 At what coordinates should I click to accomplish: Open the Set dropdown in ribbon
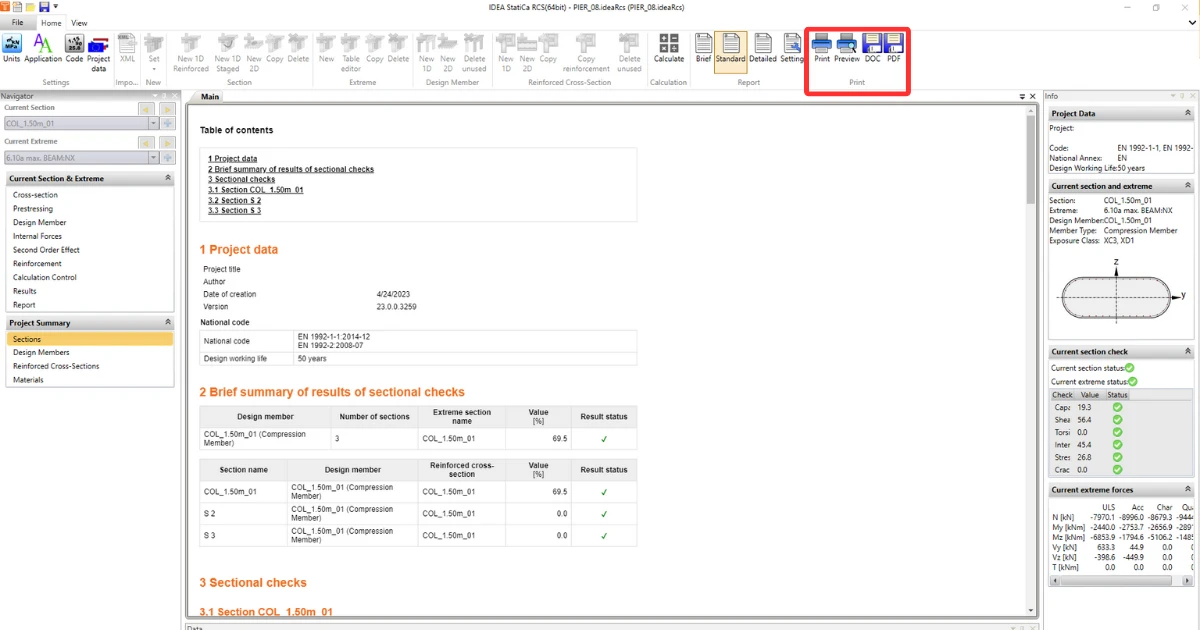(153, 52)
